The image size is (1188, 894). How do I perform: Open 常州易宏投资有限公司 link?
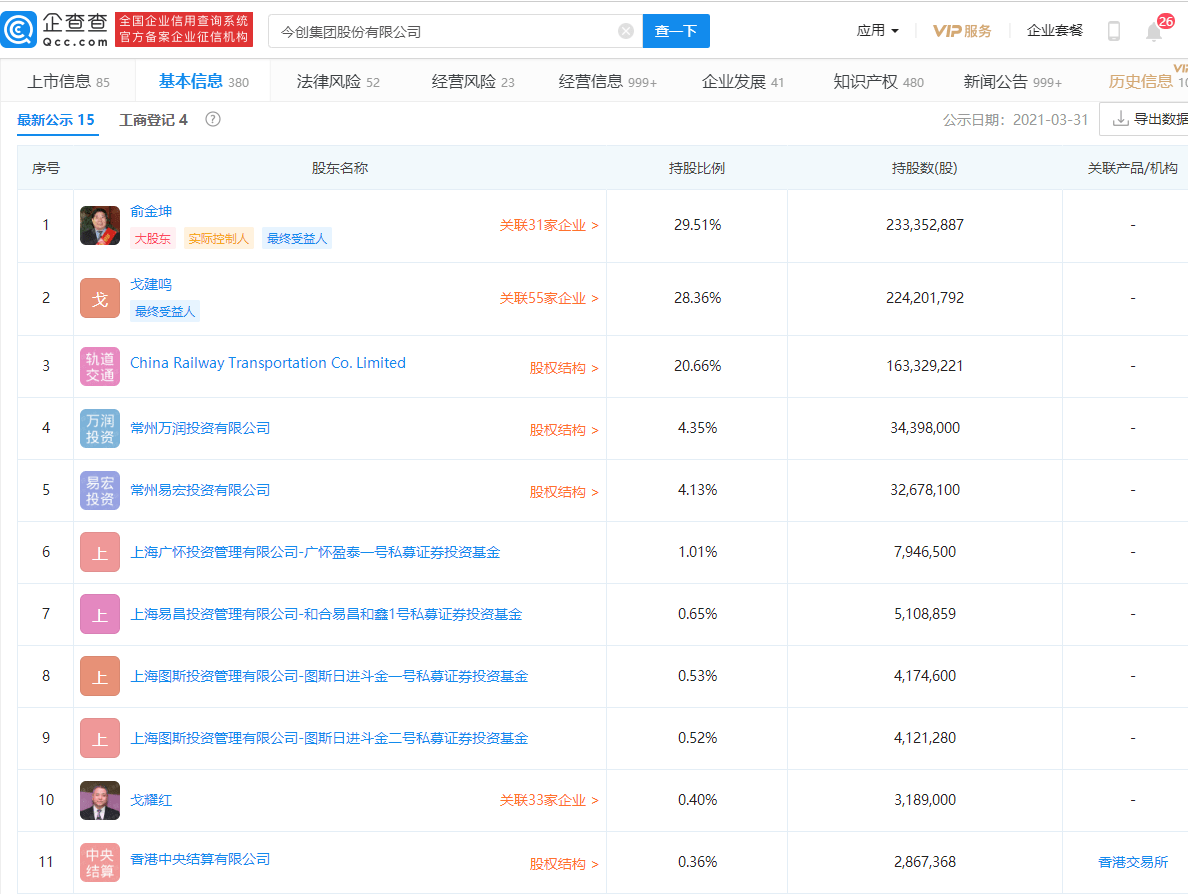(200, 490)
